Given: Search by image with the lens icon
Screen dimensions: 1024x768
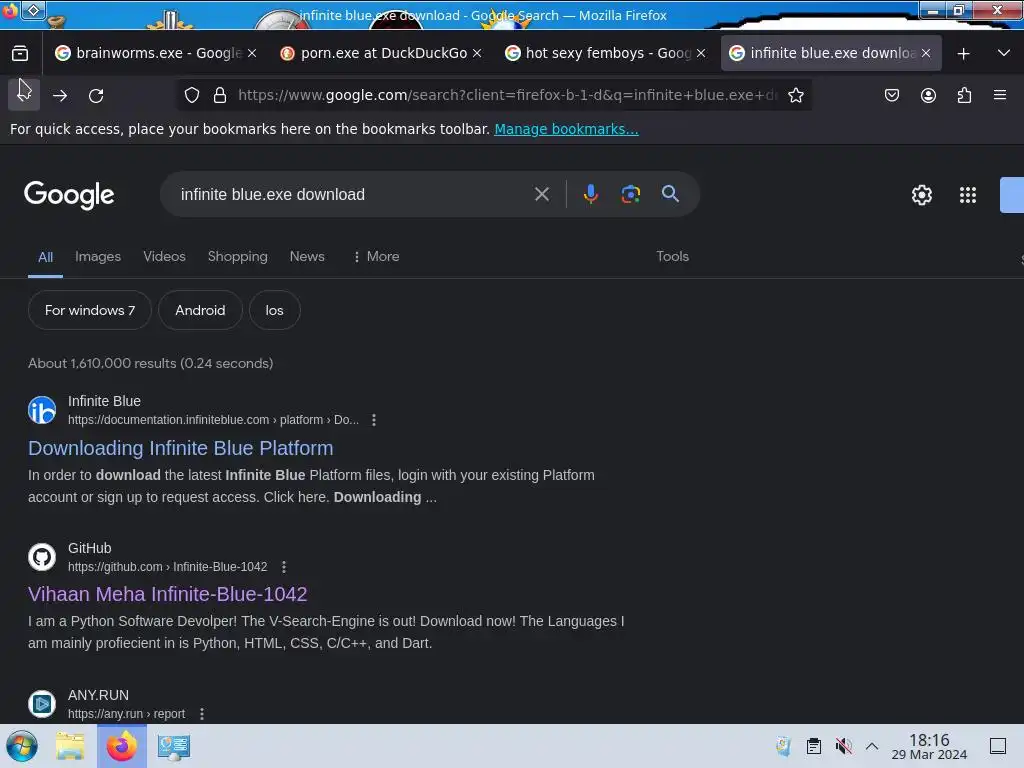Looking at the screenshot, I should (630, 194).
